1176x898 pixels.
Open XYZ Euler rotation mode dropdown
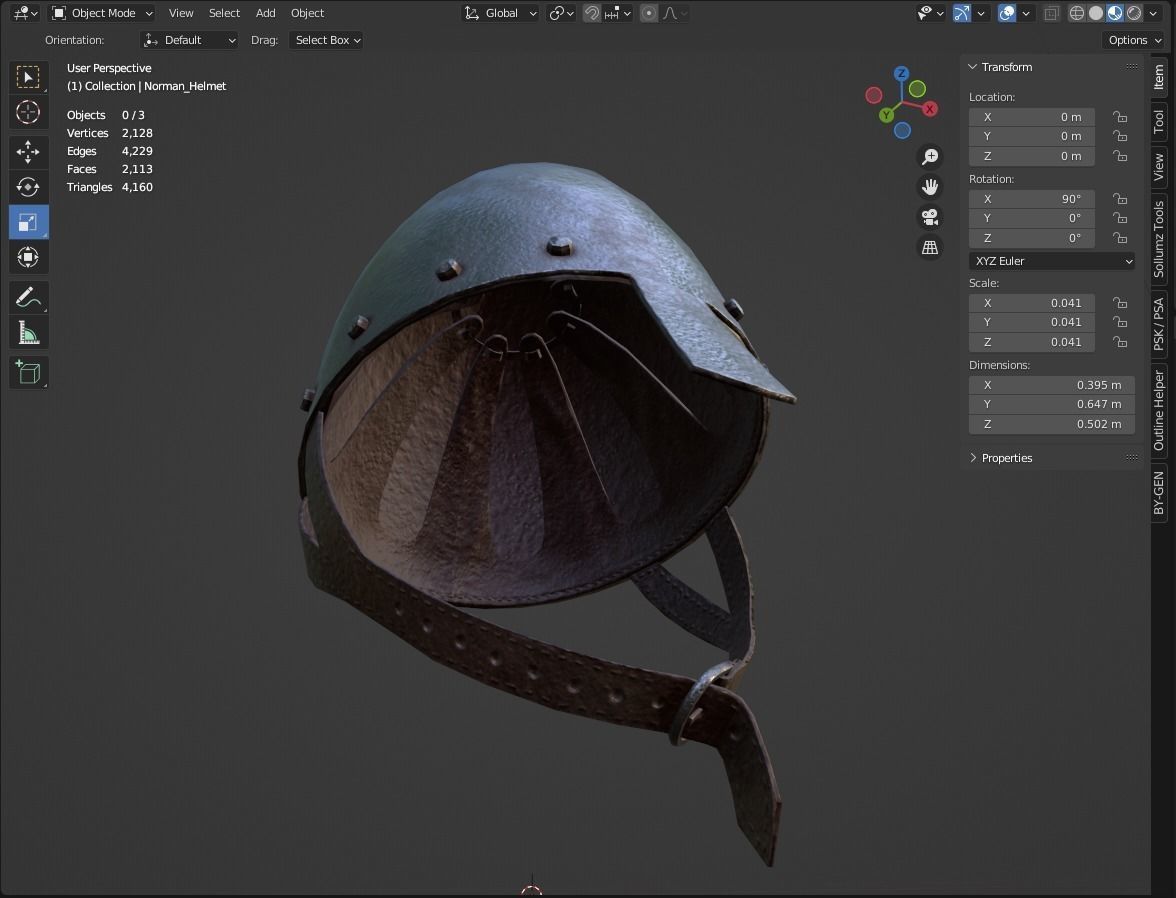coord(1052,261)
